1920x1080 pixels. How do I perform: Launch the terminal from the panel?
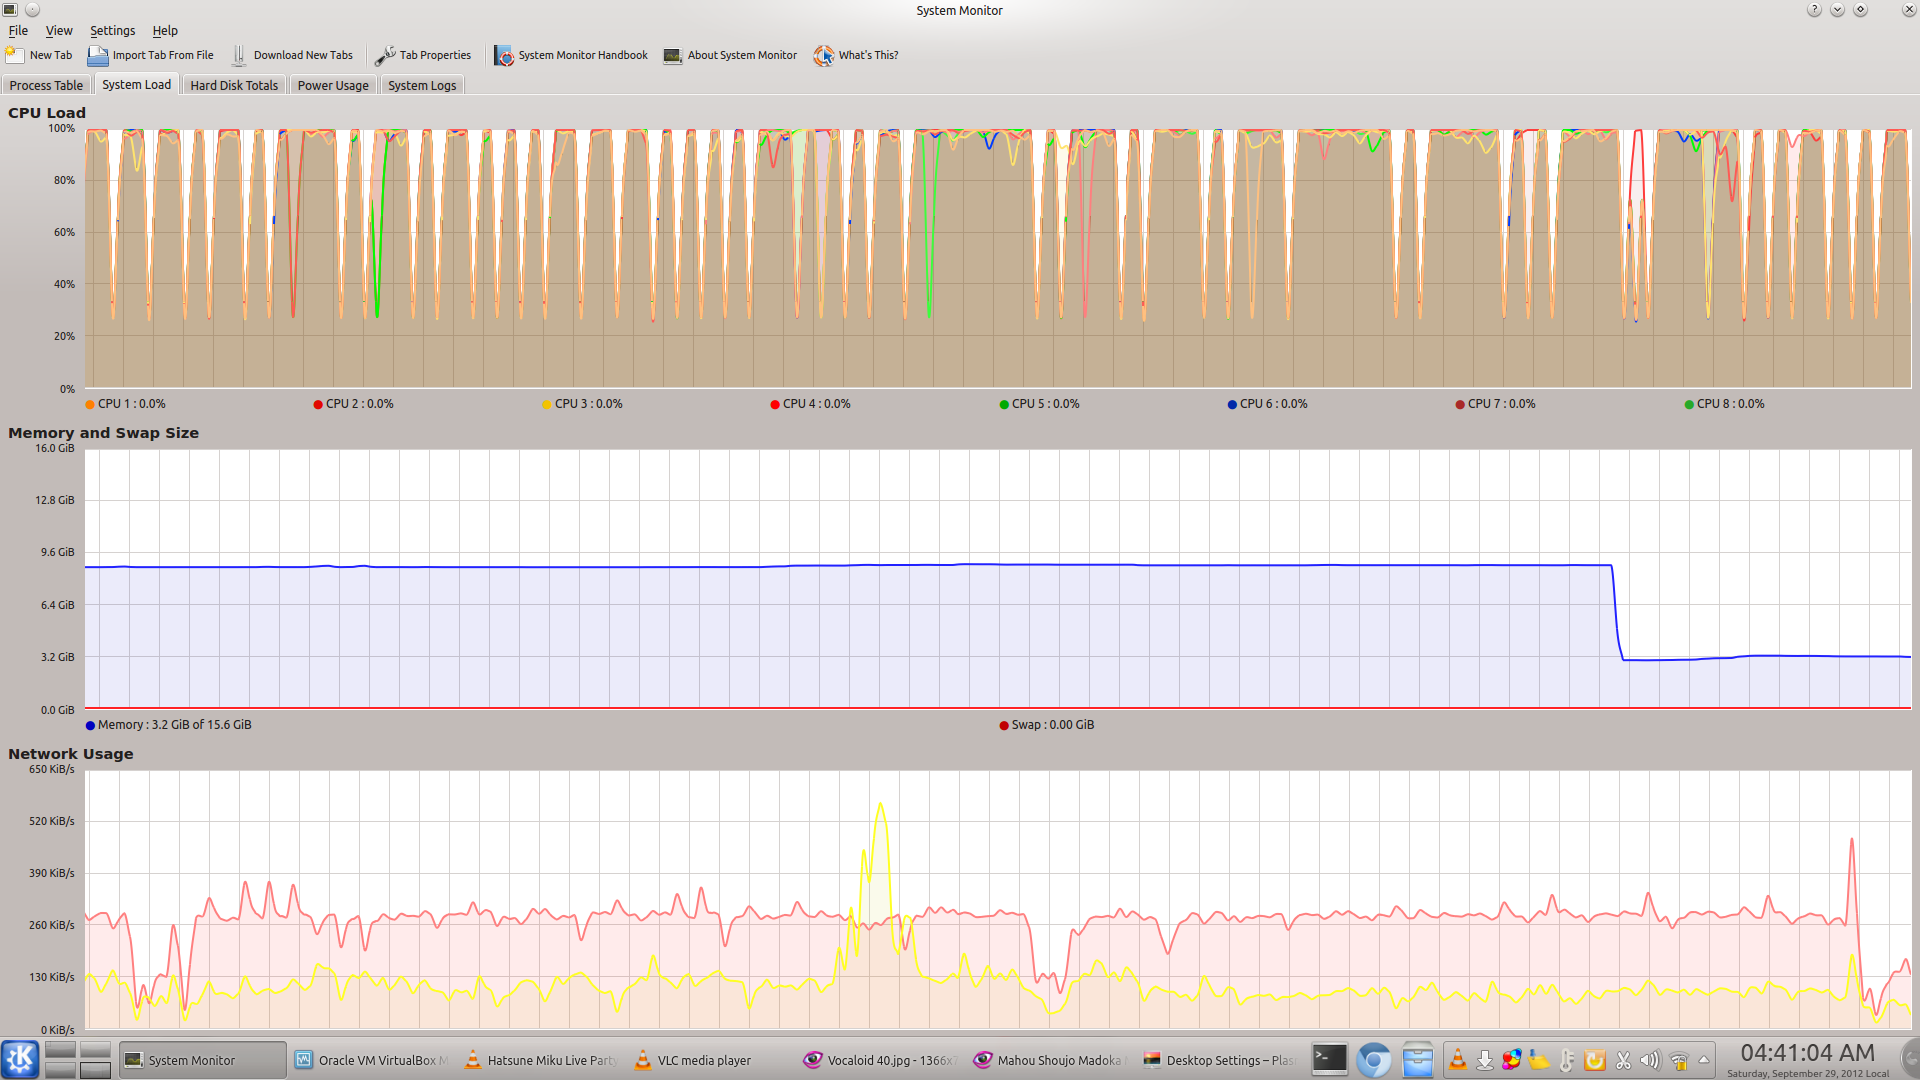1329,1059
